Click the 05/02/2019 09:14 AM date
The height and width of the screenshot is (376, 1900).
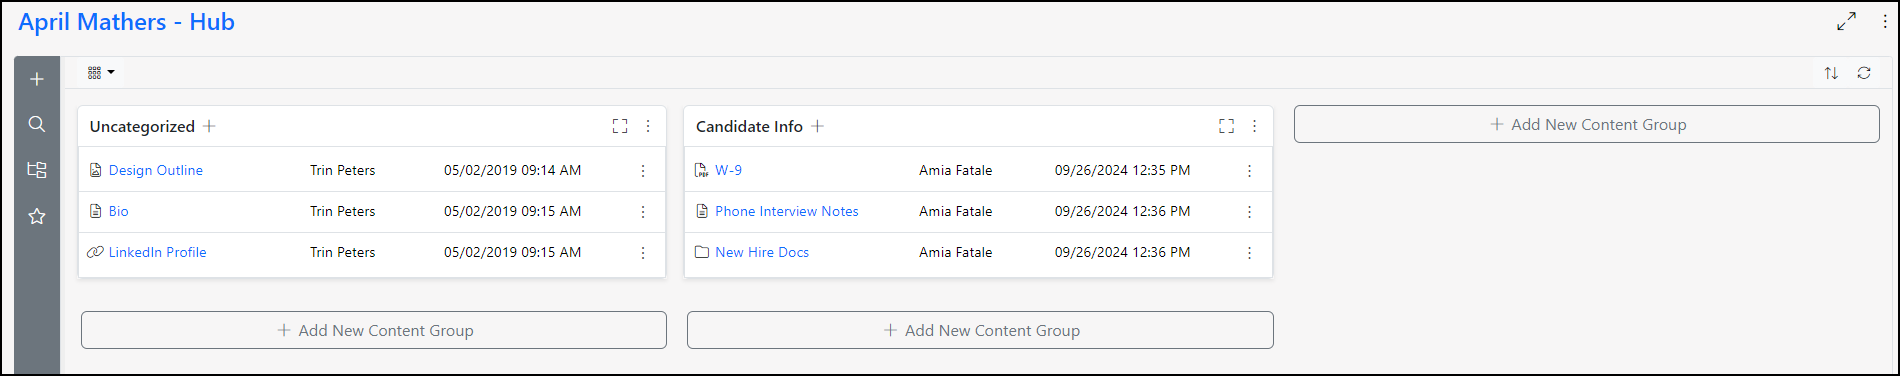tap(513, 170)
